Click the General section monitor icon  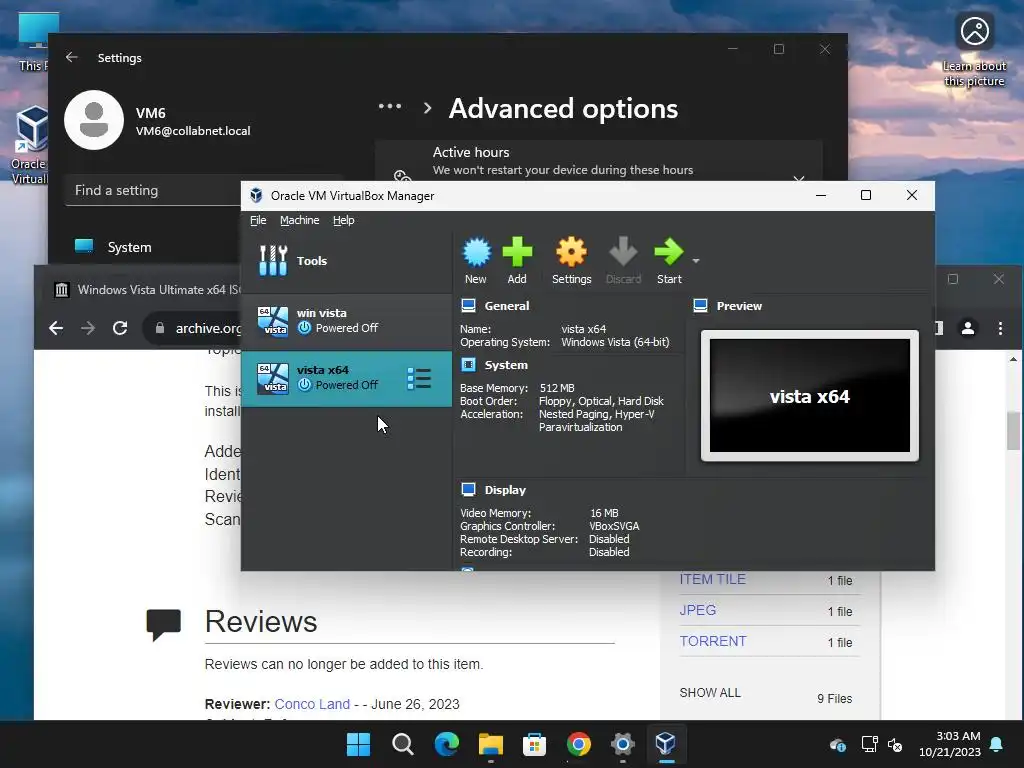(x=468, y=306)
